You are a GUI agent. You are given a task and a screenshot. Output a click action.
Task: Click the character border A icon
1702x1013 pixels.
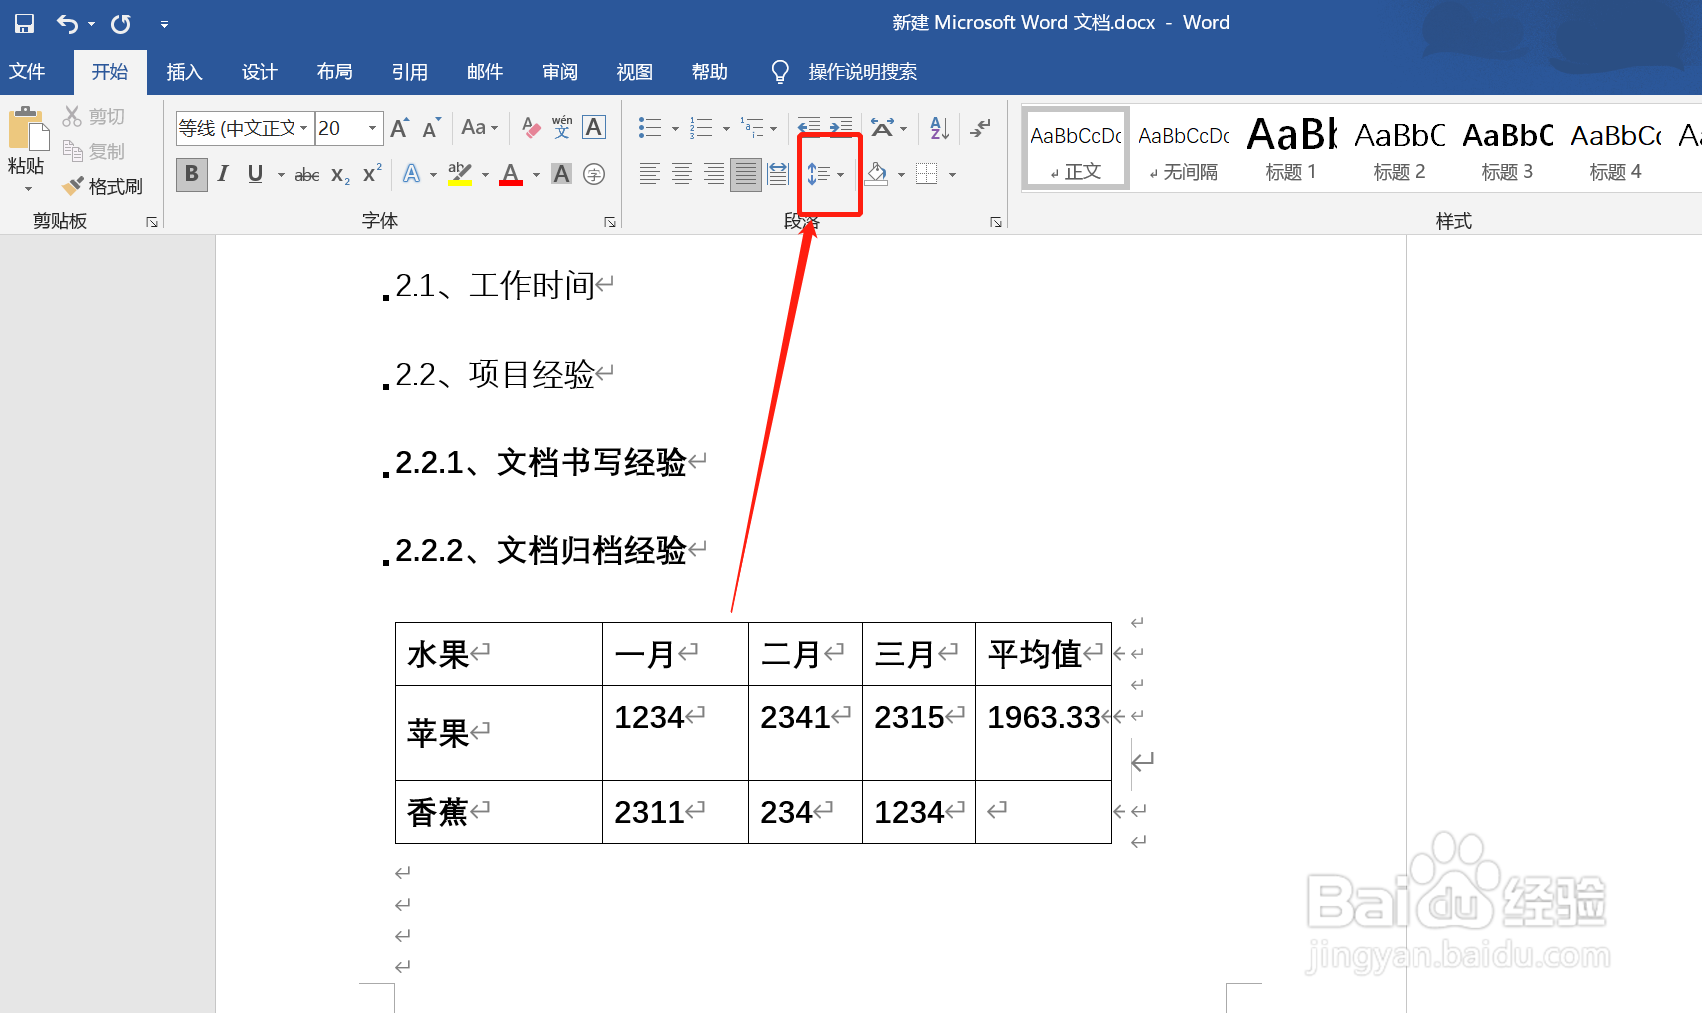[x=593, y=128]
